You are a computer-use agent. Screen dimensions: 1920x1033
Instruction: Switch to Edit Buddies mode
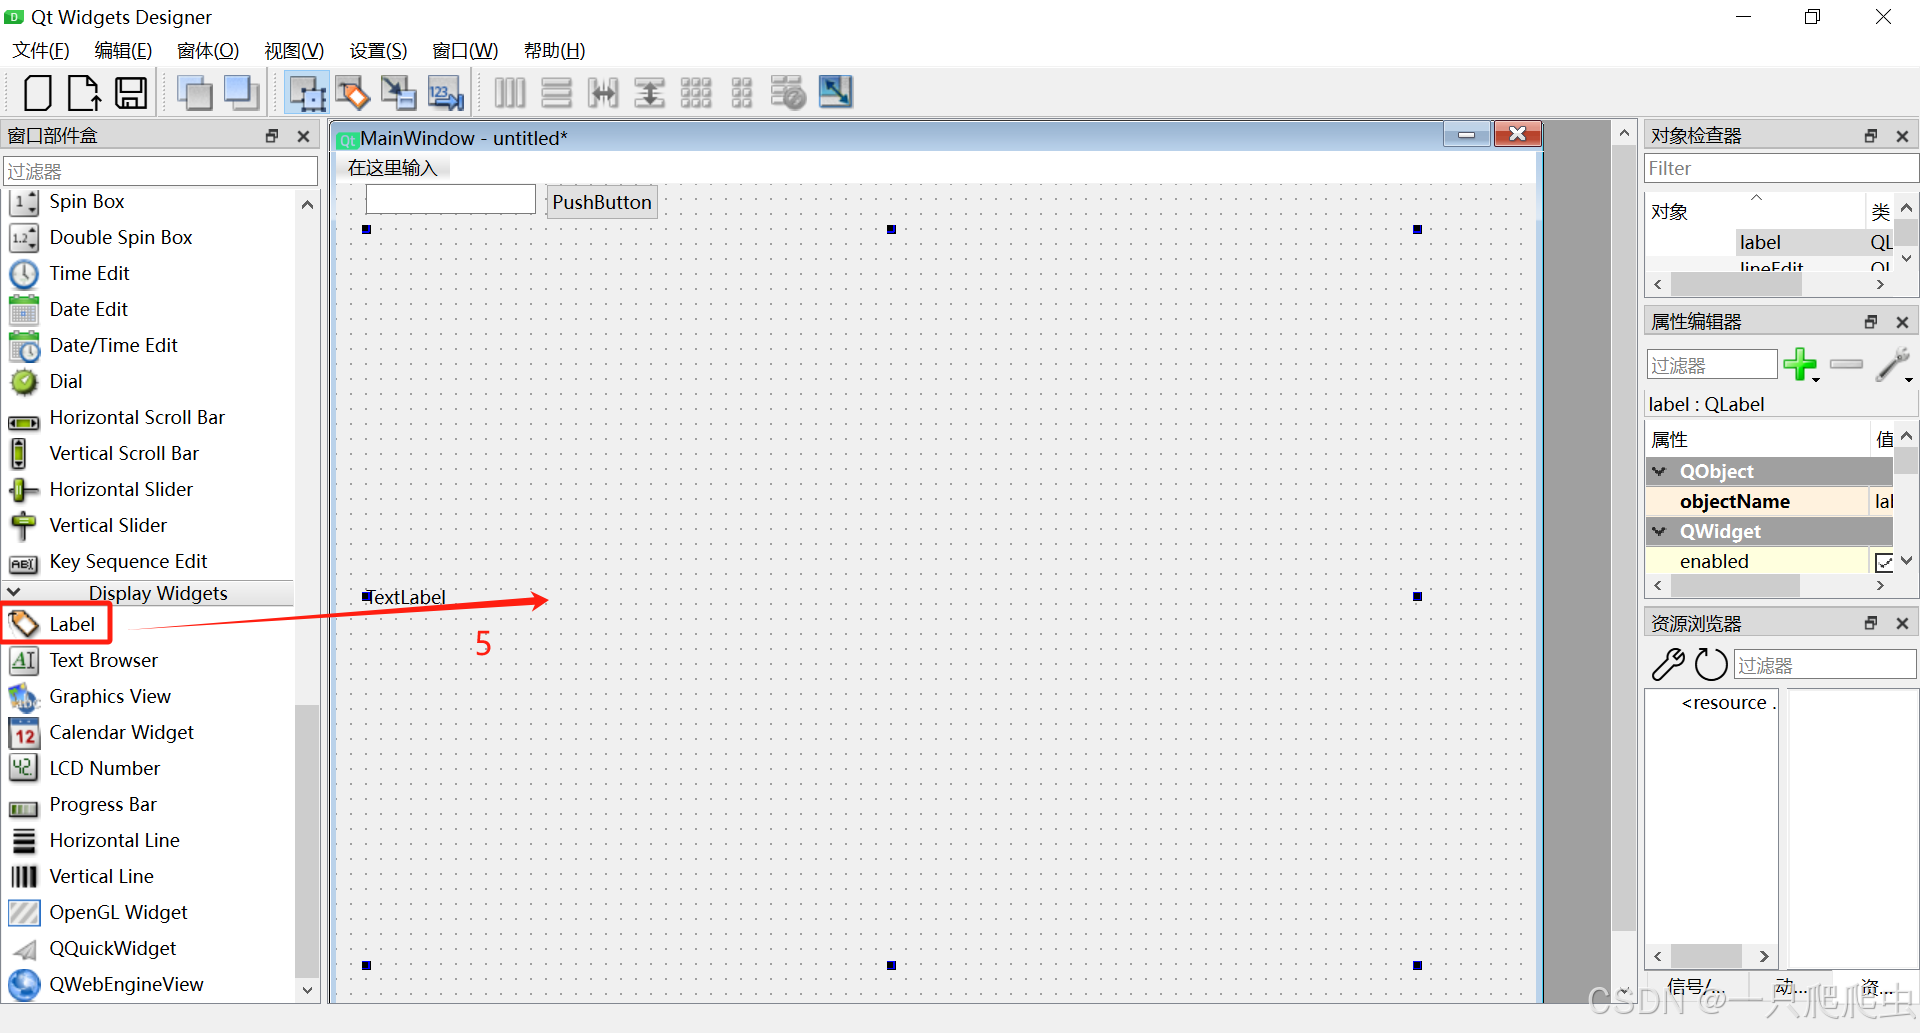click(399, 93)
